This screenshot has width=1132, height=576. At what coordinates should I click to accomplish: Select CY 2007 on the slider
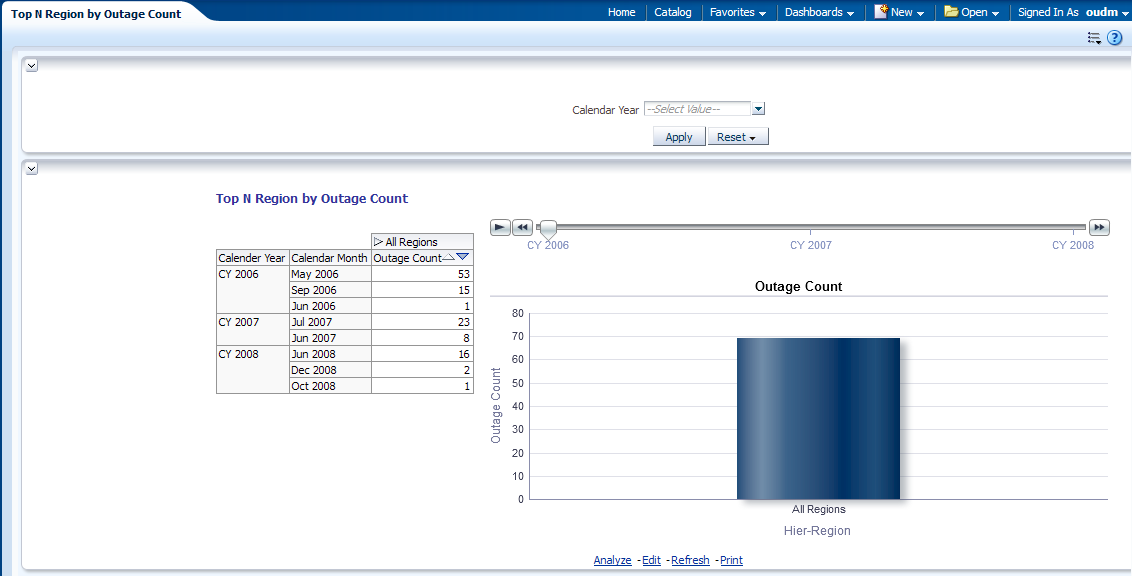811,245
